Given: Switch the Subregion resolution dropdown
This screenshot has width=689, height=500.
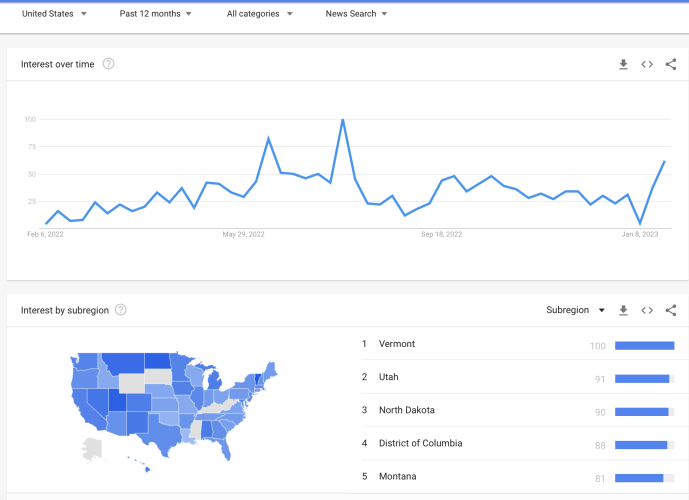Looking at the screenshot, I should pyautogui.click(x=575, y=310).
